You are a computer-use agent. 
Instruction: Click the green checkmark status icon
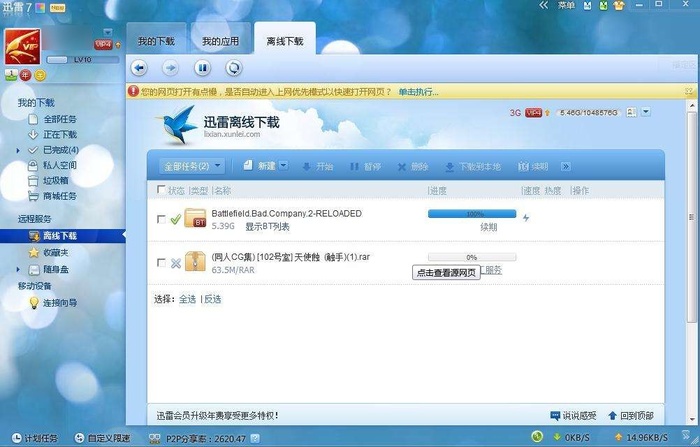(176, 219)
